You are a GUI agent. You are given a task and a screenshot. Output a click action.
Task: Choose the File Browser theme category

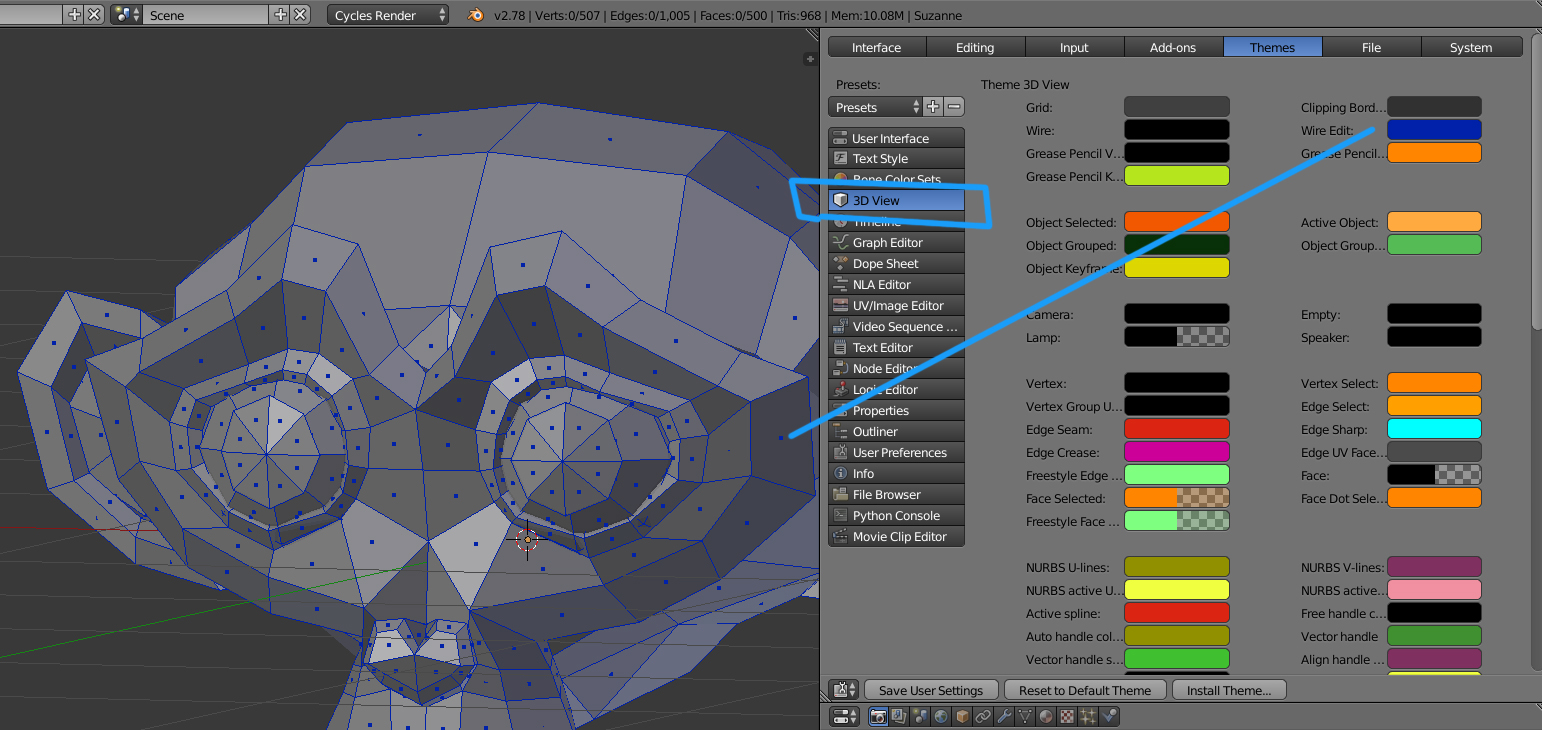896,495
